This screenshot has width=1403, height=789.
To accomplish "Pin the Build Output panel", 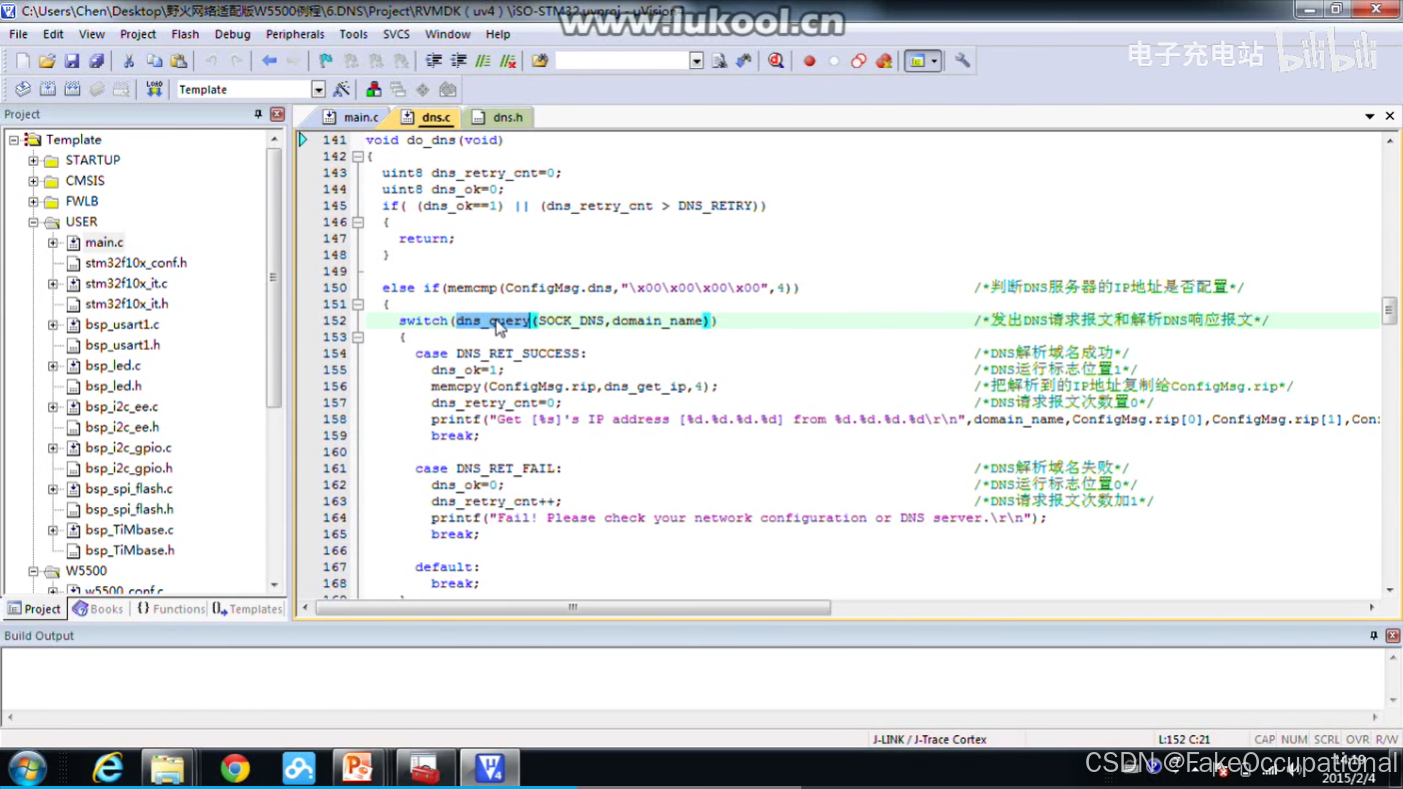I will coord(1373,636).
